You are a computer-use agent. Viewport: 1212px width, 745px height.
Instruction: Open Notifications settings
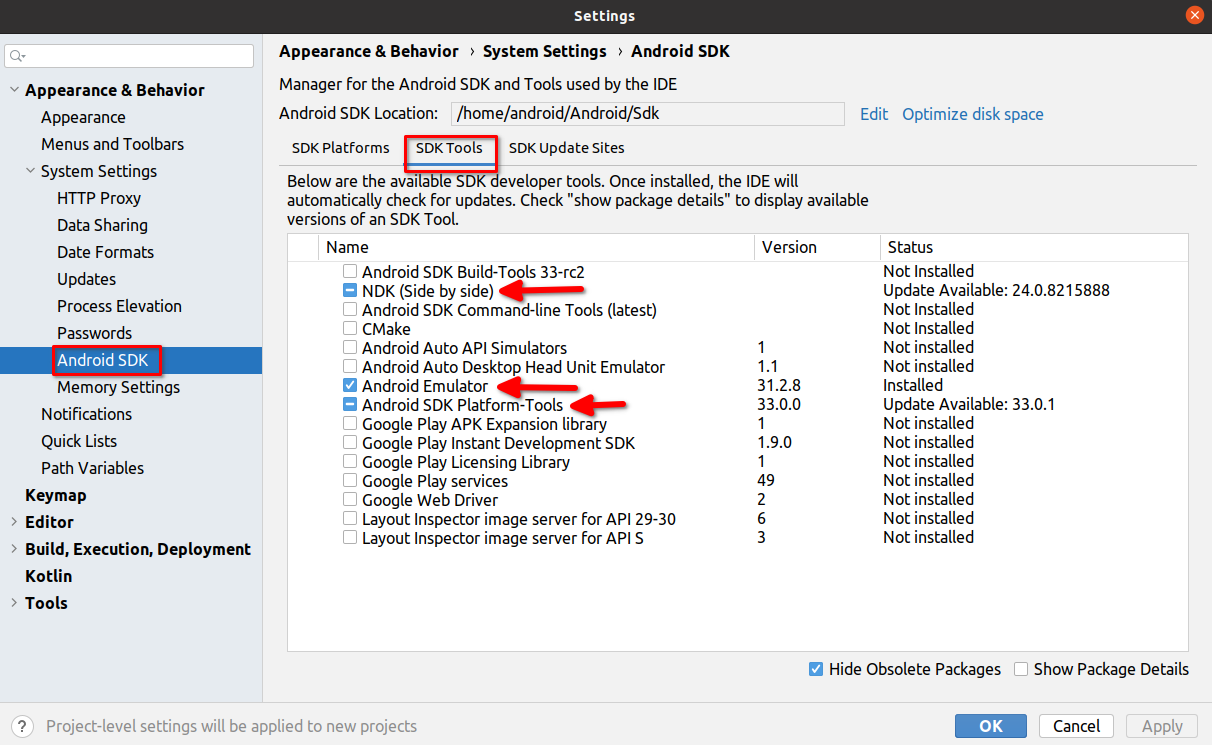pyautogui.click(x=86, y=414)
